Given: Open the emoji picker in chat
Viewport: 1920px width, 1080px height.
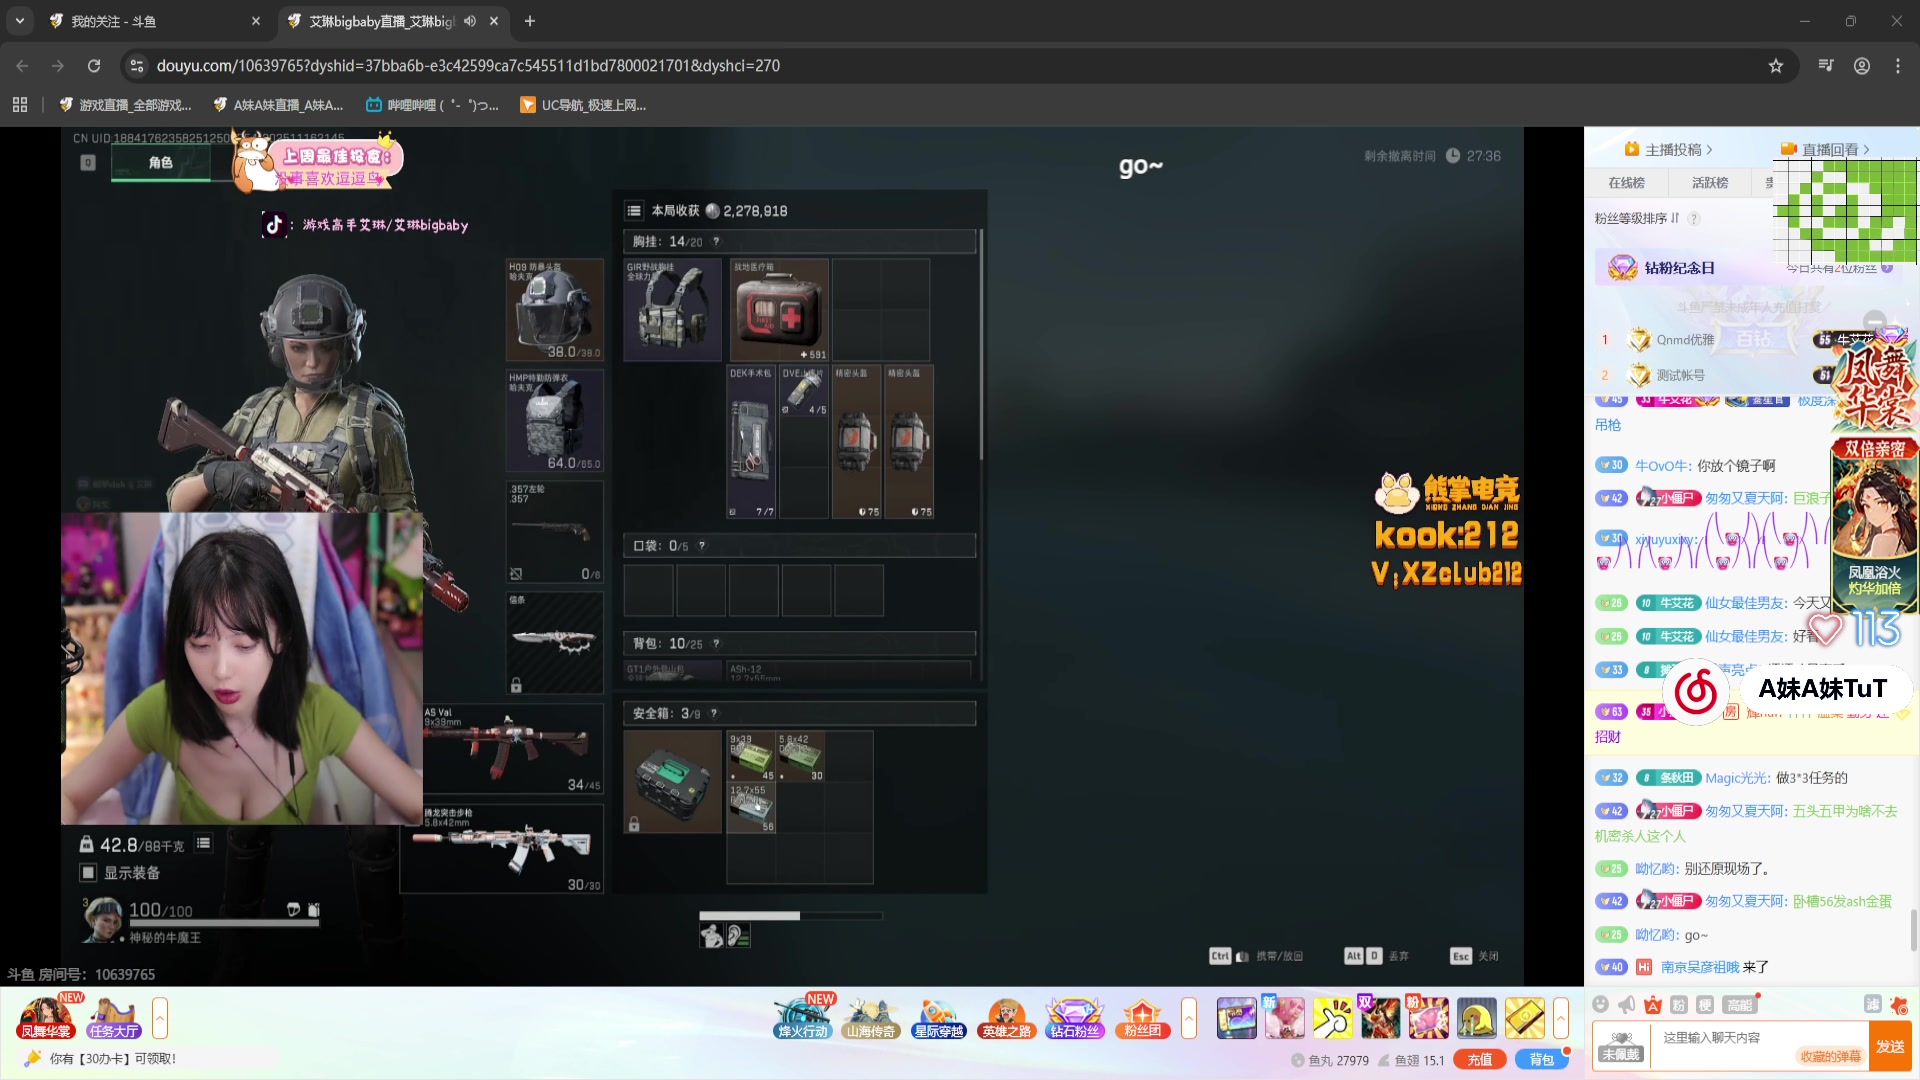Looking at the screenshot, I should coord(1601,1005).
